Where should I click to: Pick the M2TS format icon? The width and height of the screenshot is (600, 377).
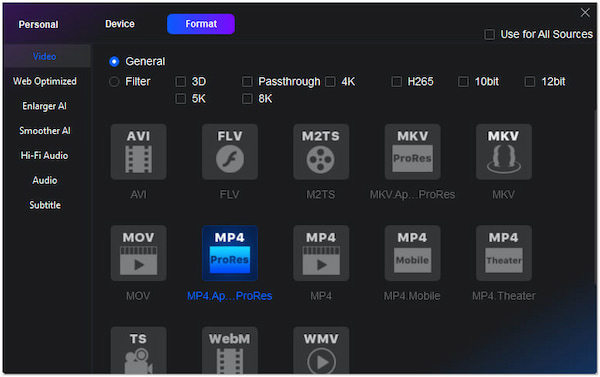[321, 152]
